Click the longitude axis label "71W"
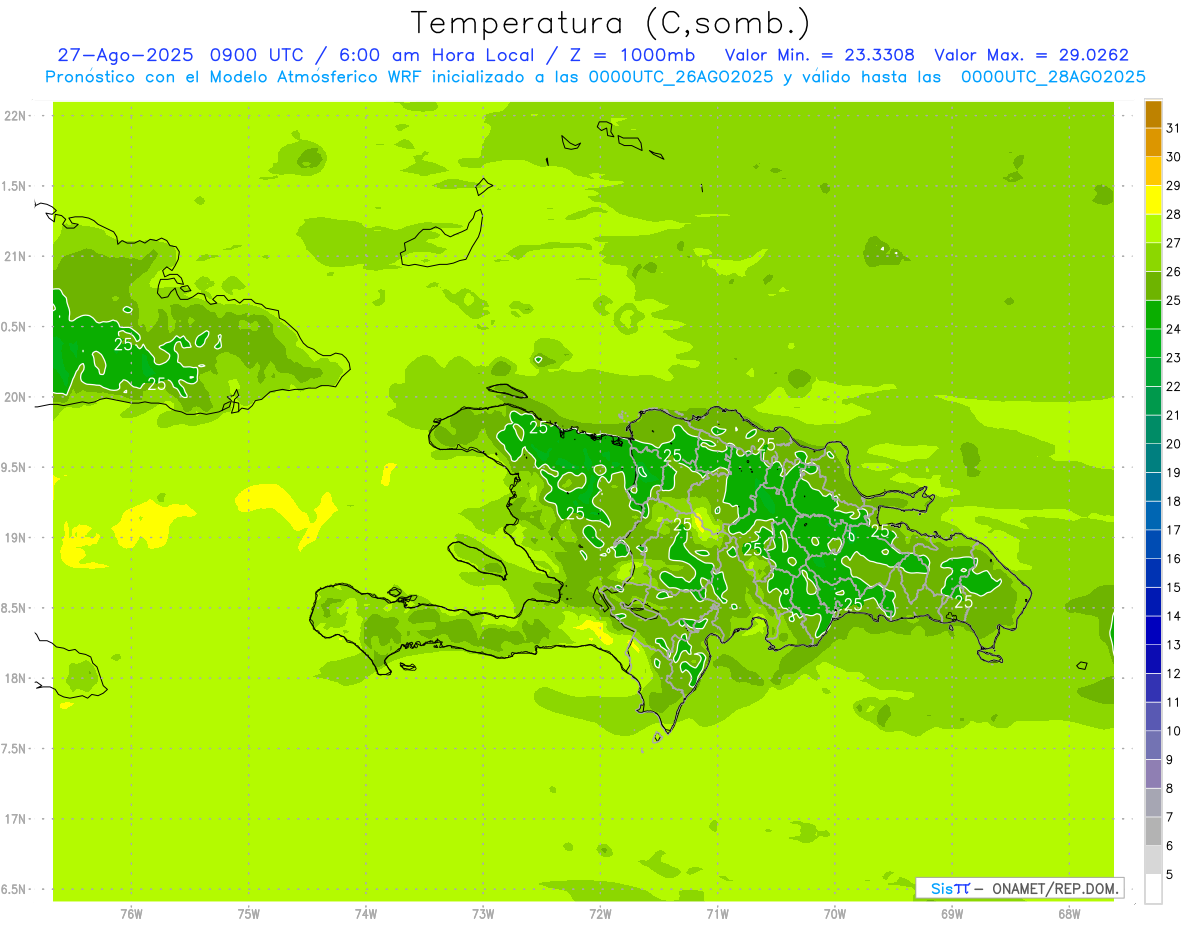Screen dimensions: 1200x927 pos(717,914)
